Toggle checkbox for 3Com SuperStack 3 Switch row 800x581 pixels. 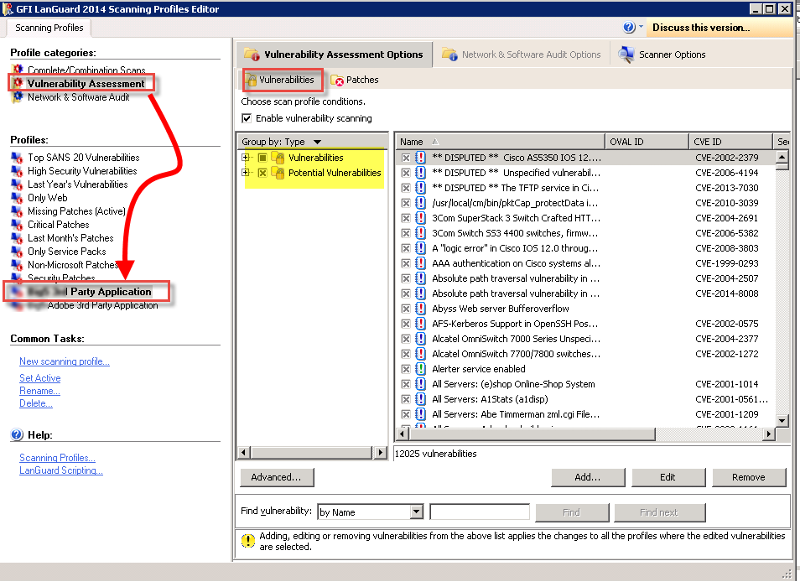(x=406, y=218)
